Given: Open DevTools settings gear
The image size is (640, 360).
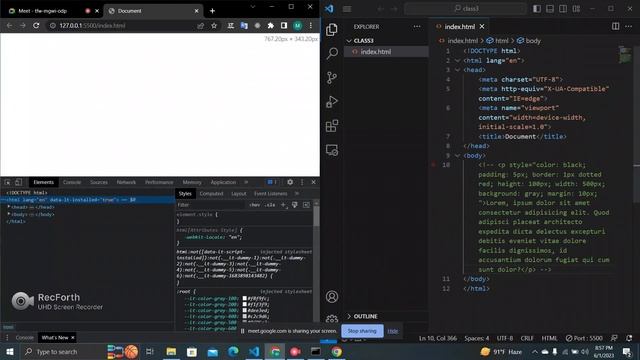Looking at the screenshot, I should click(x=290, y=182).
